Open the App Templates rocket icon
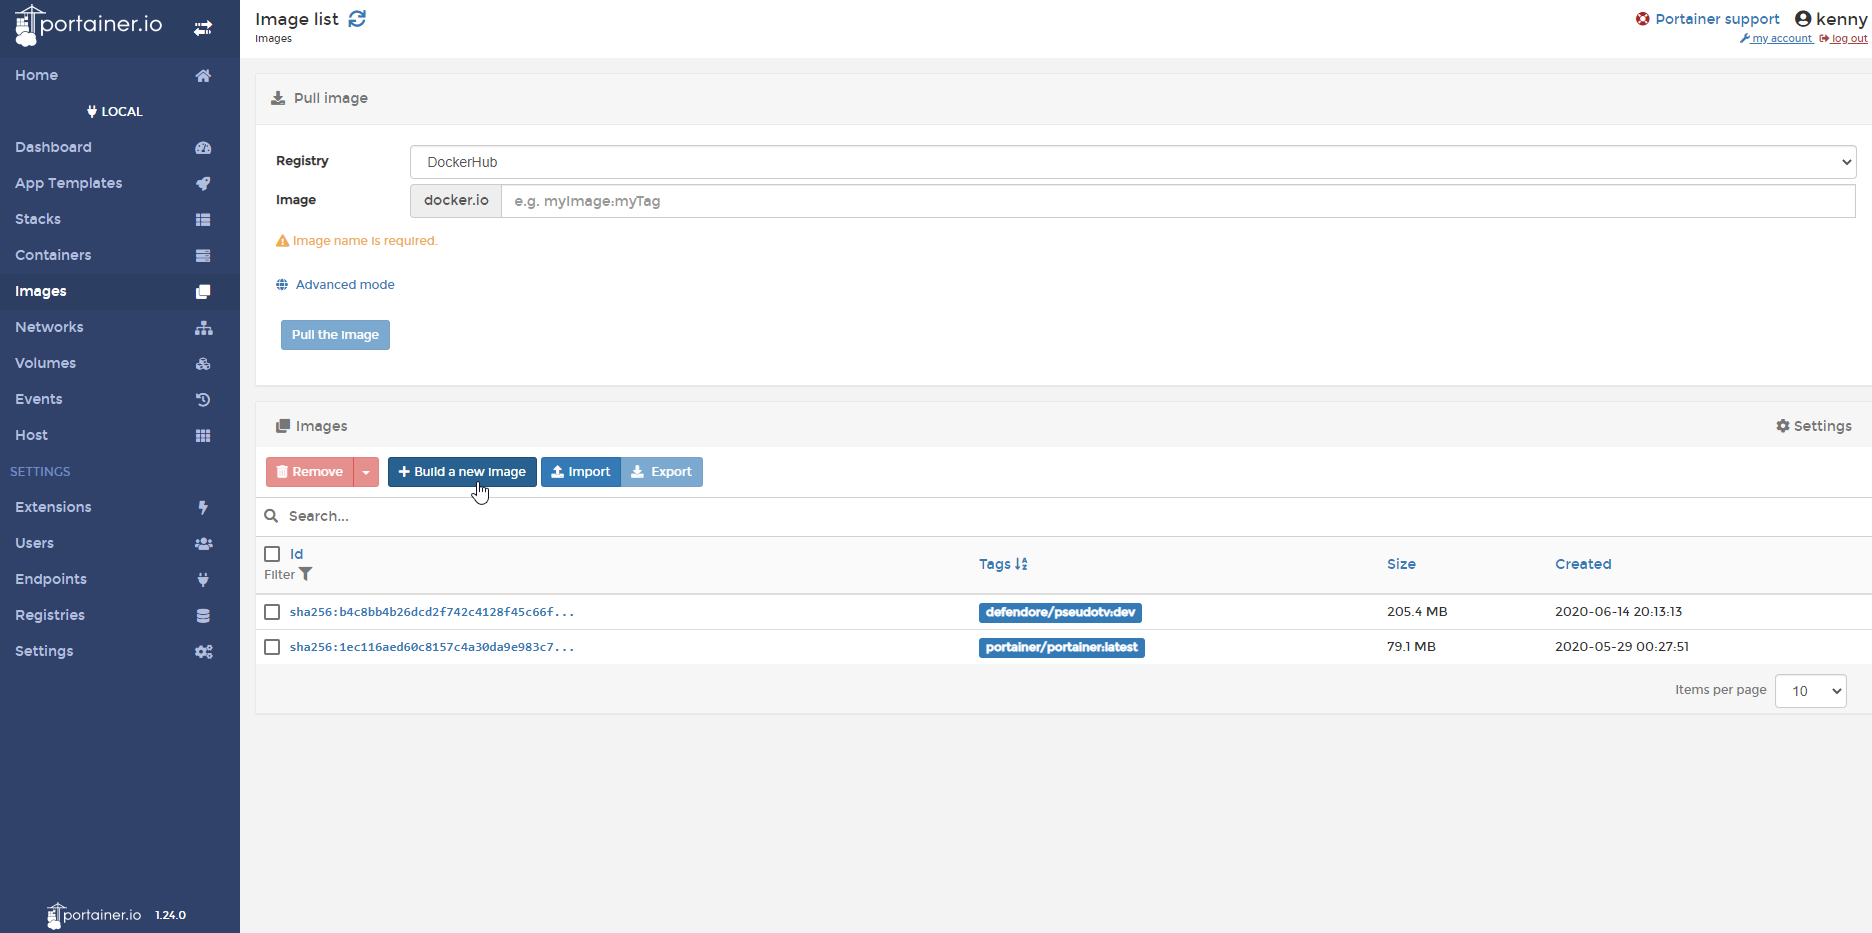Viewport: 1872px width, 933px height. point(203,183)
